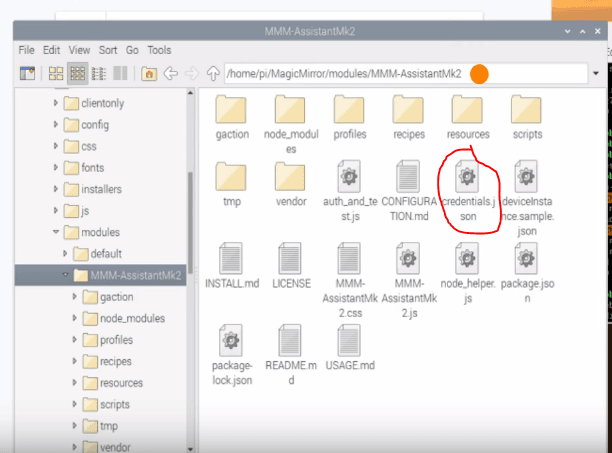Open the Tools menu
This screenshot has width=612, height=453.
(x=159, y=49)
